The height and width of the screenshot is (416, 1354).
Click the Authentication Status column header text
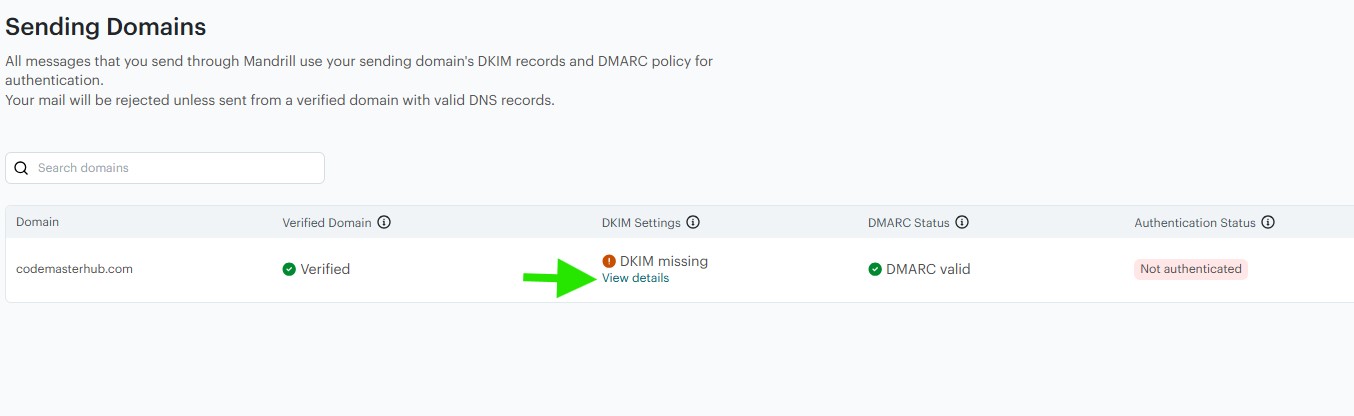click(1194, 222)
